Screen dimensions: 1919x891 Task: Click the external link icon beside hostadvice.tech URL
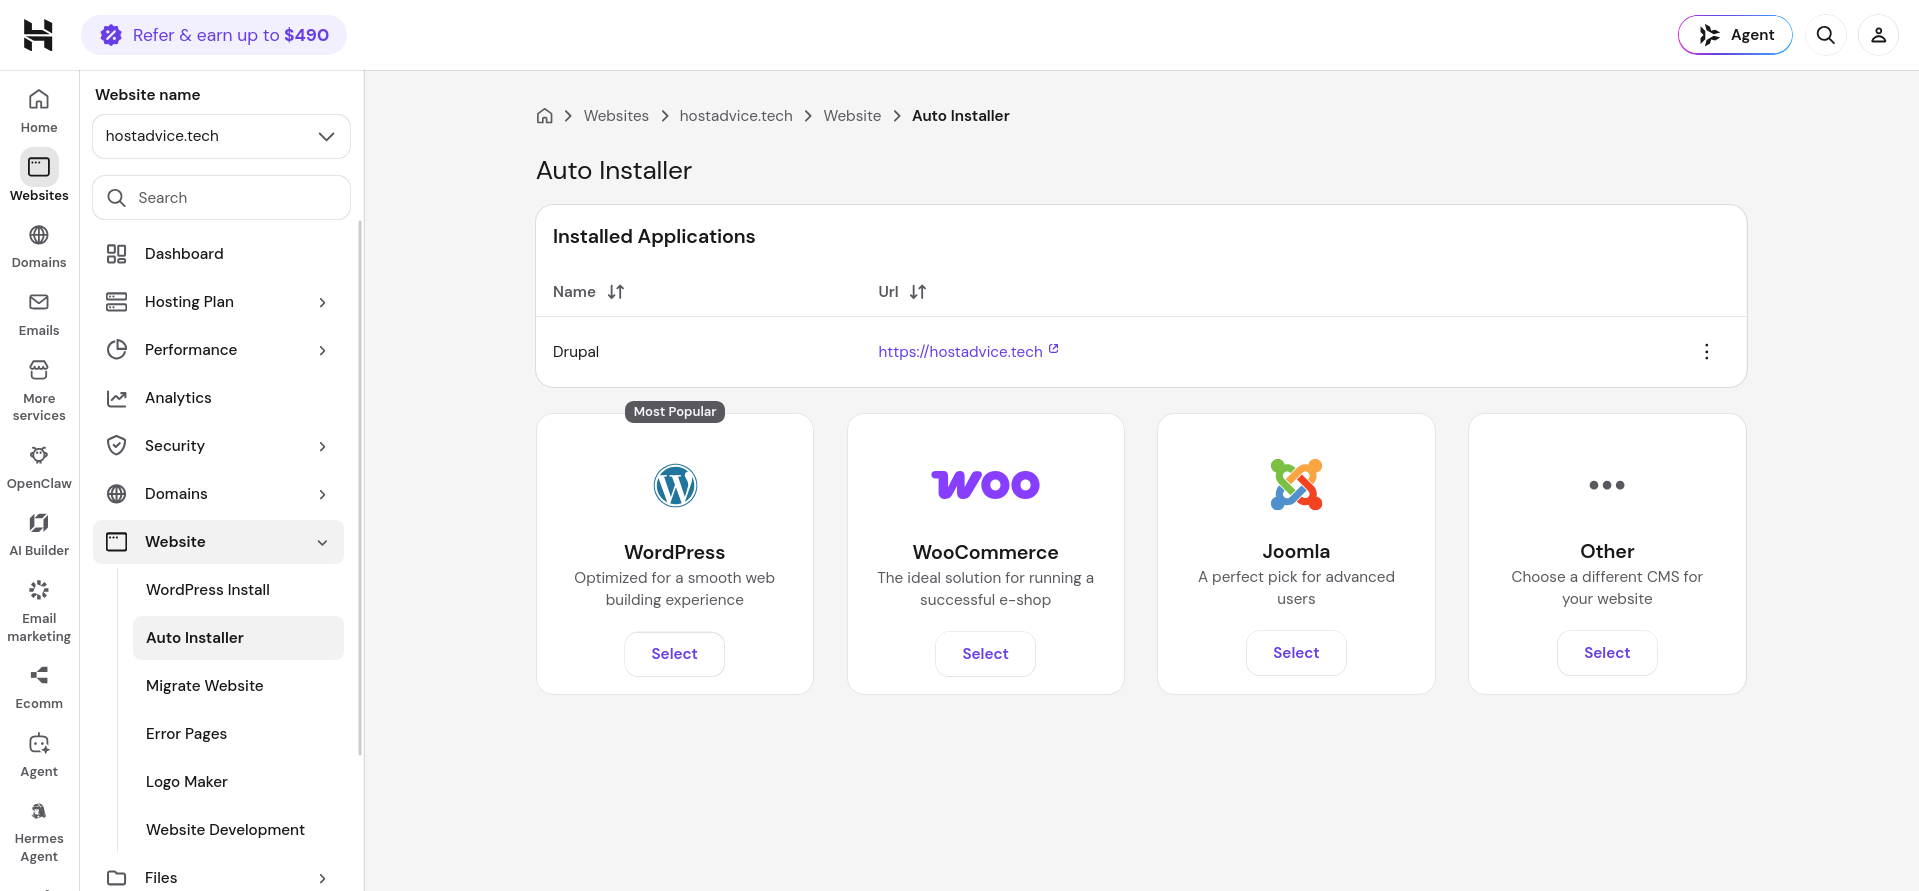(1054, 349)
